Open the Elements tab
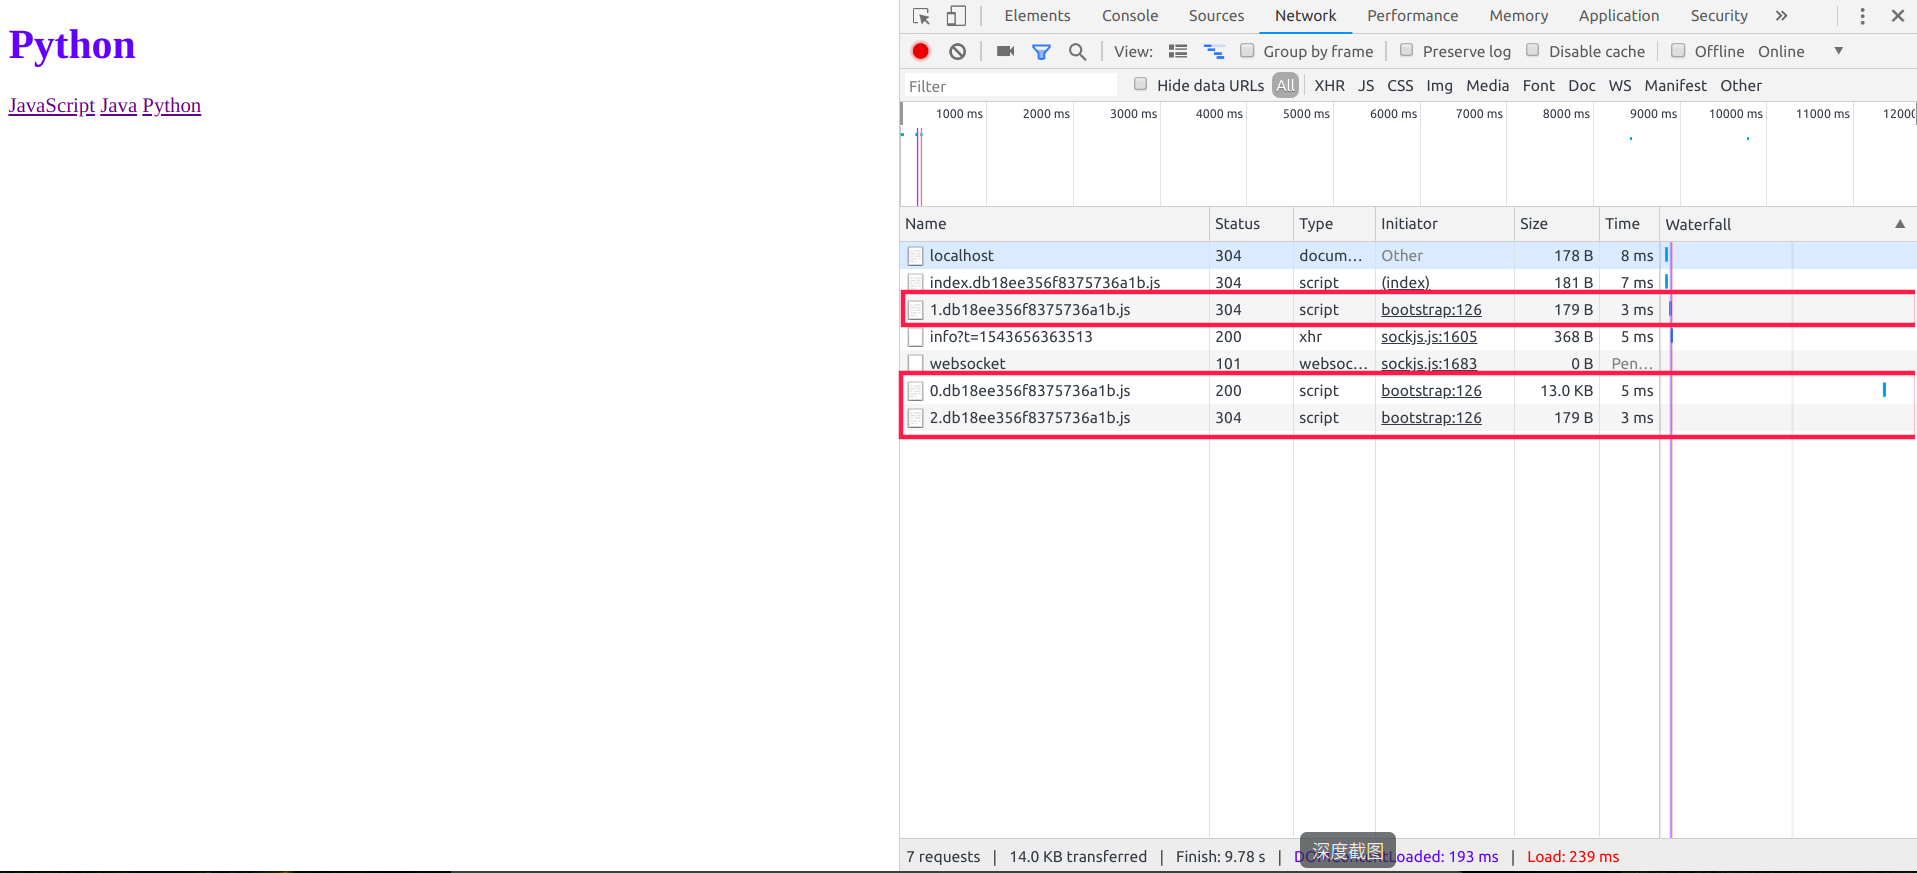This screenshot has width=1917, height=873. click(1037, 16)
